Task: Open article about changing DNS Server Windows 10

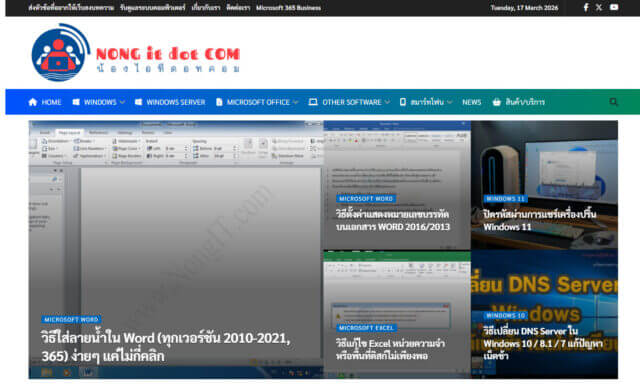Action: tap(543, 343)
